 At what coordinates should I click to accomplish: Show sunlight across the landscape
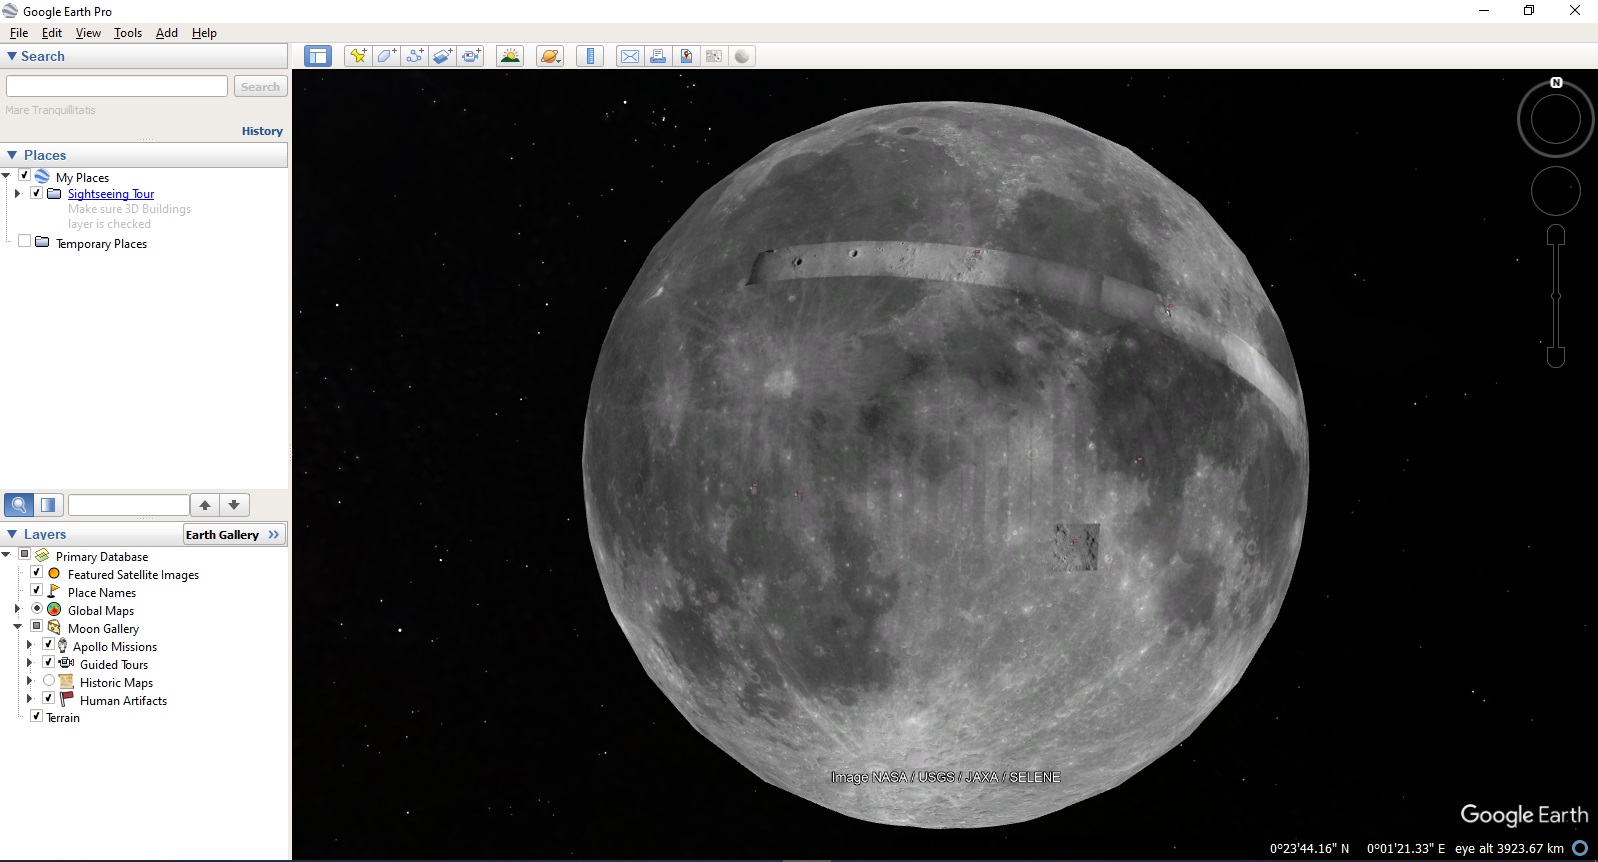pyautogui.click(x=510, y=56)
